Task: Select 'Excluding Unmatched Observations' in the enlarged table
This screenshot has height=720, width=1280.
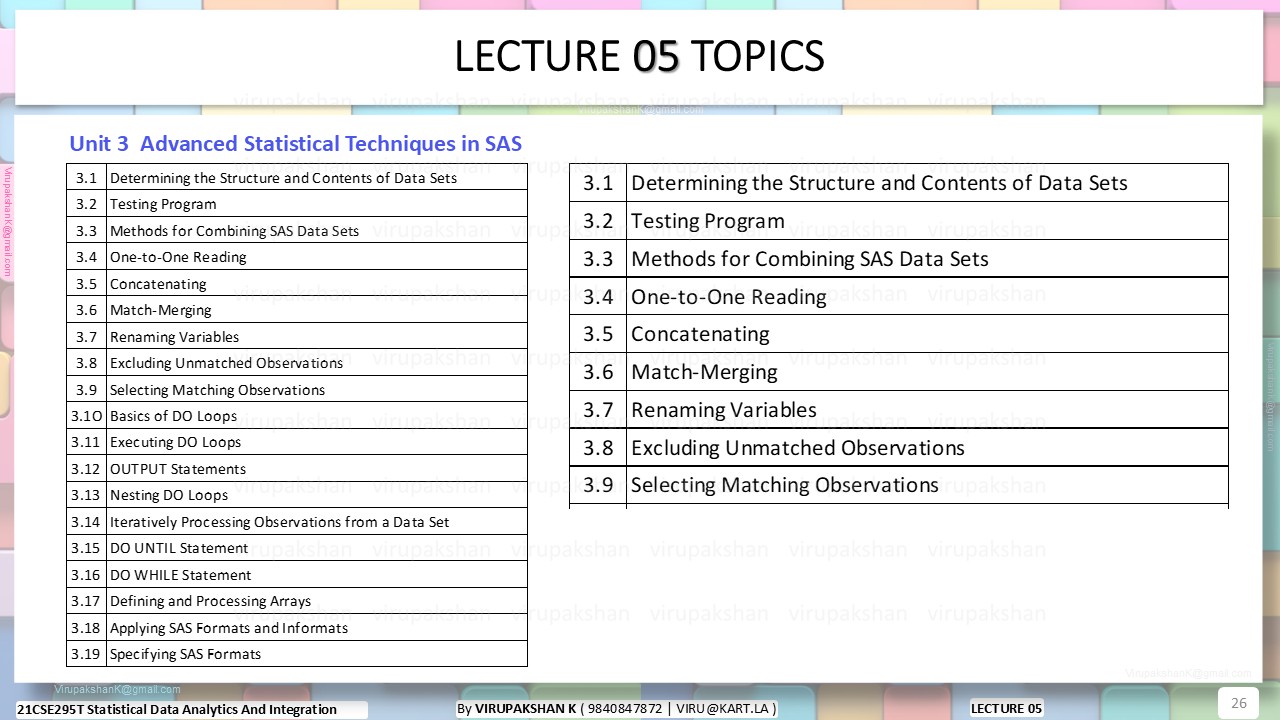Action: [x=798, y=448]
